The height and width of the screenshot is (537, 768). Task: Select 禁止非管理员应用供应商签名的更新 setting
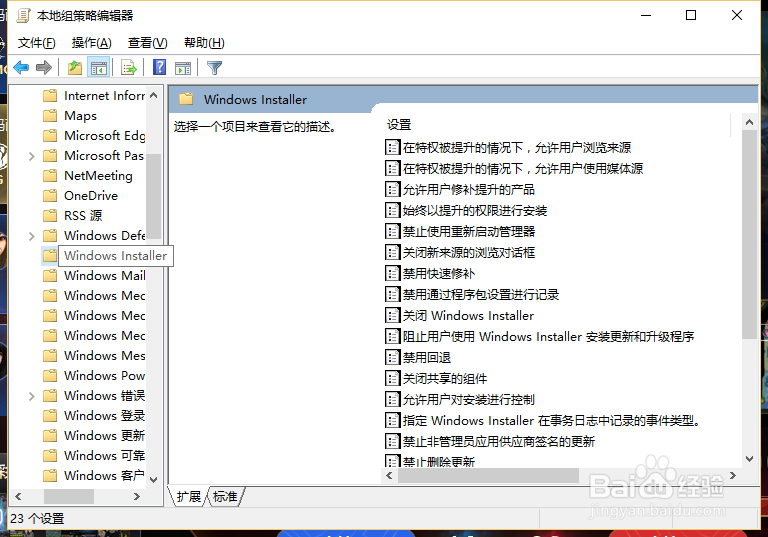490,442
